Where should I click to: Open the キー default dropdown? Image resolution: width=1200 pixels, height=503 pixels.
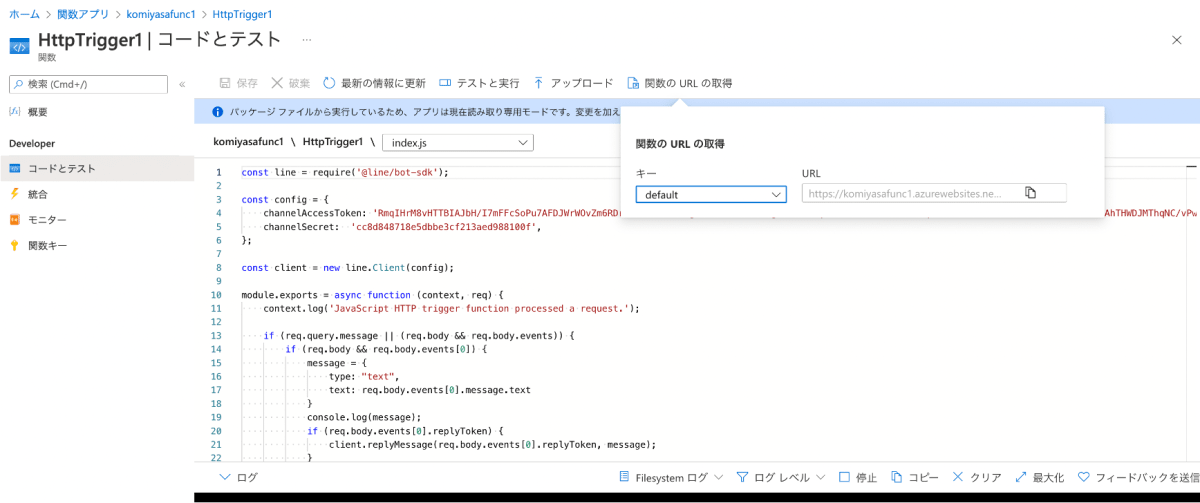point(711,194)
